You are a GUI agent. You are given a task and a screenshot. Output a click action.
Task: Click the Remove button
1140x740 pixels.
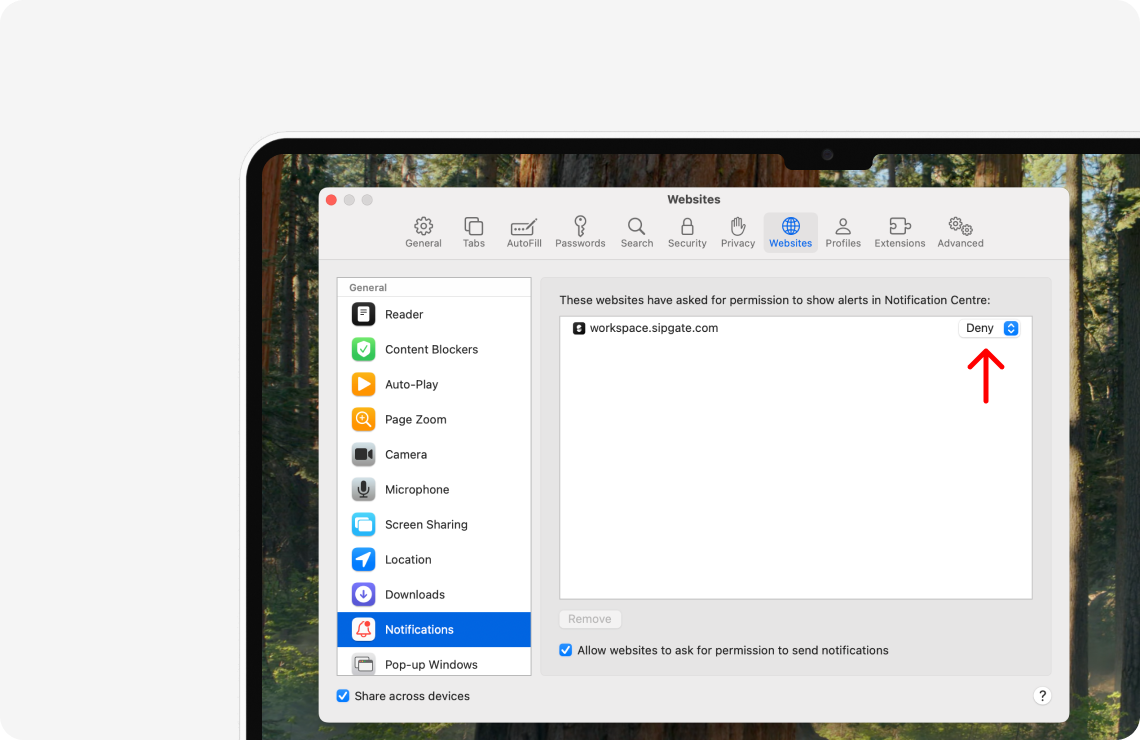[590, 619]
